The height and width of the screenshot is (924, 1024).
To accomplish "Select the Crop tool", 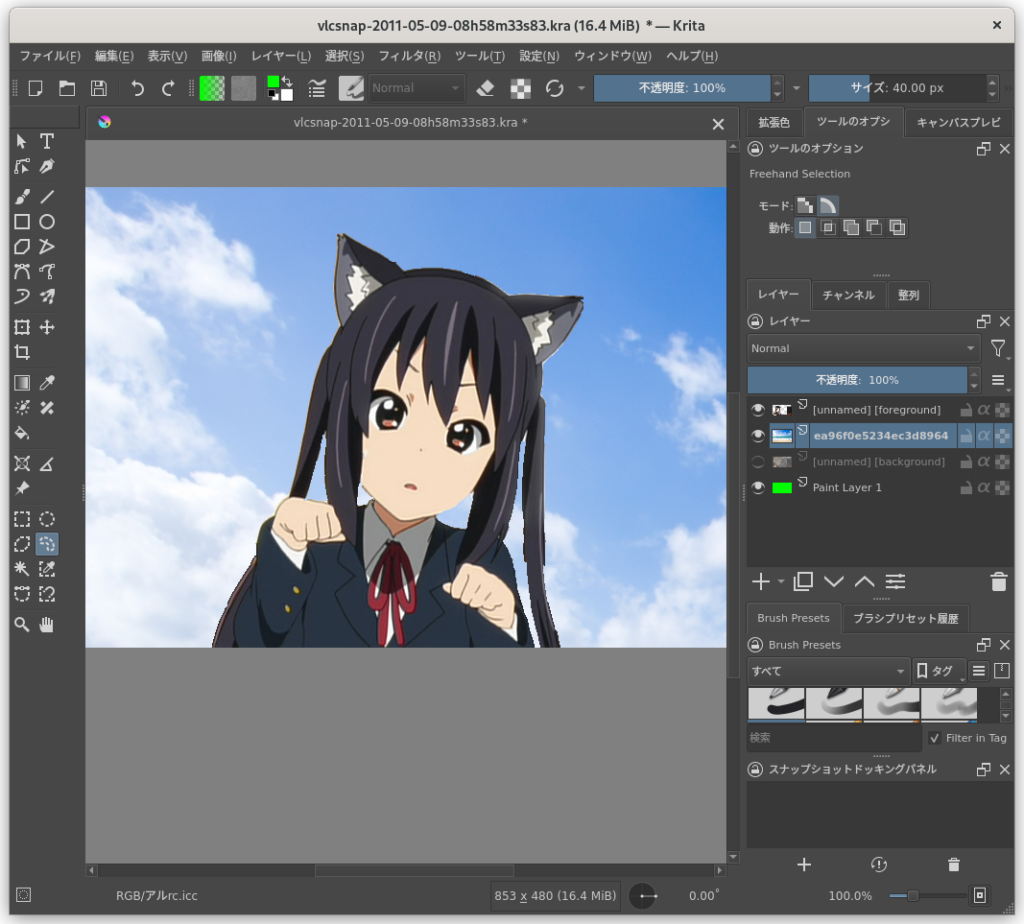I will (22, 353).
